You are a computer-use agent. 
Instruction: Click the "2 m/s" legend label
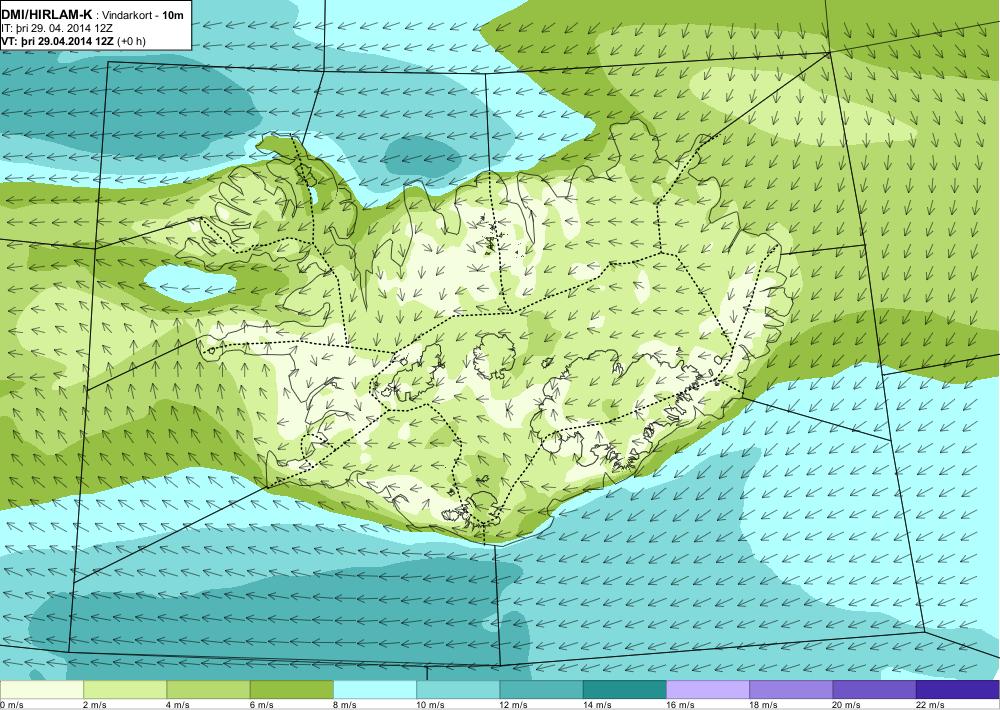point(95,705)
